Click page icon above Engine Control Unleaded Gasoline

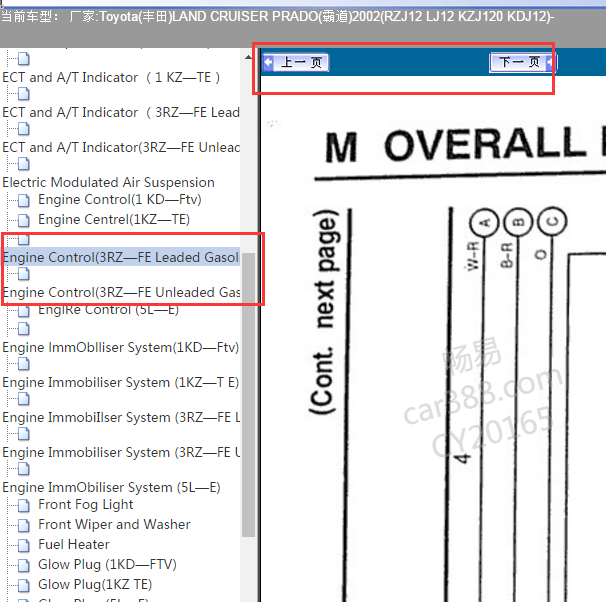pos(24,274)
